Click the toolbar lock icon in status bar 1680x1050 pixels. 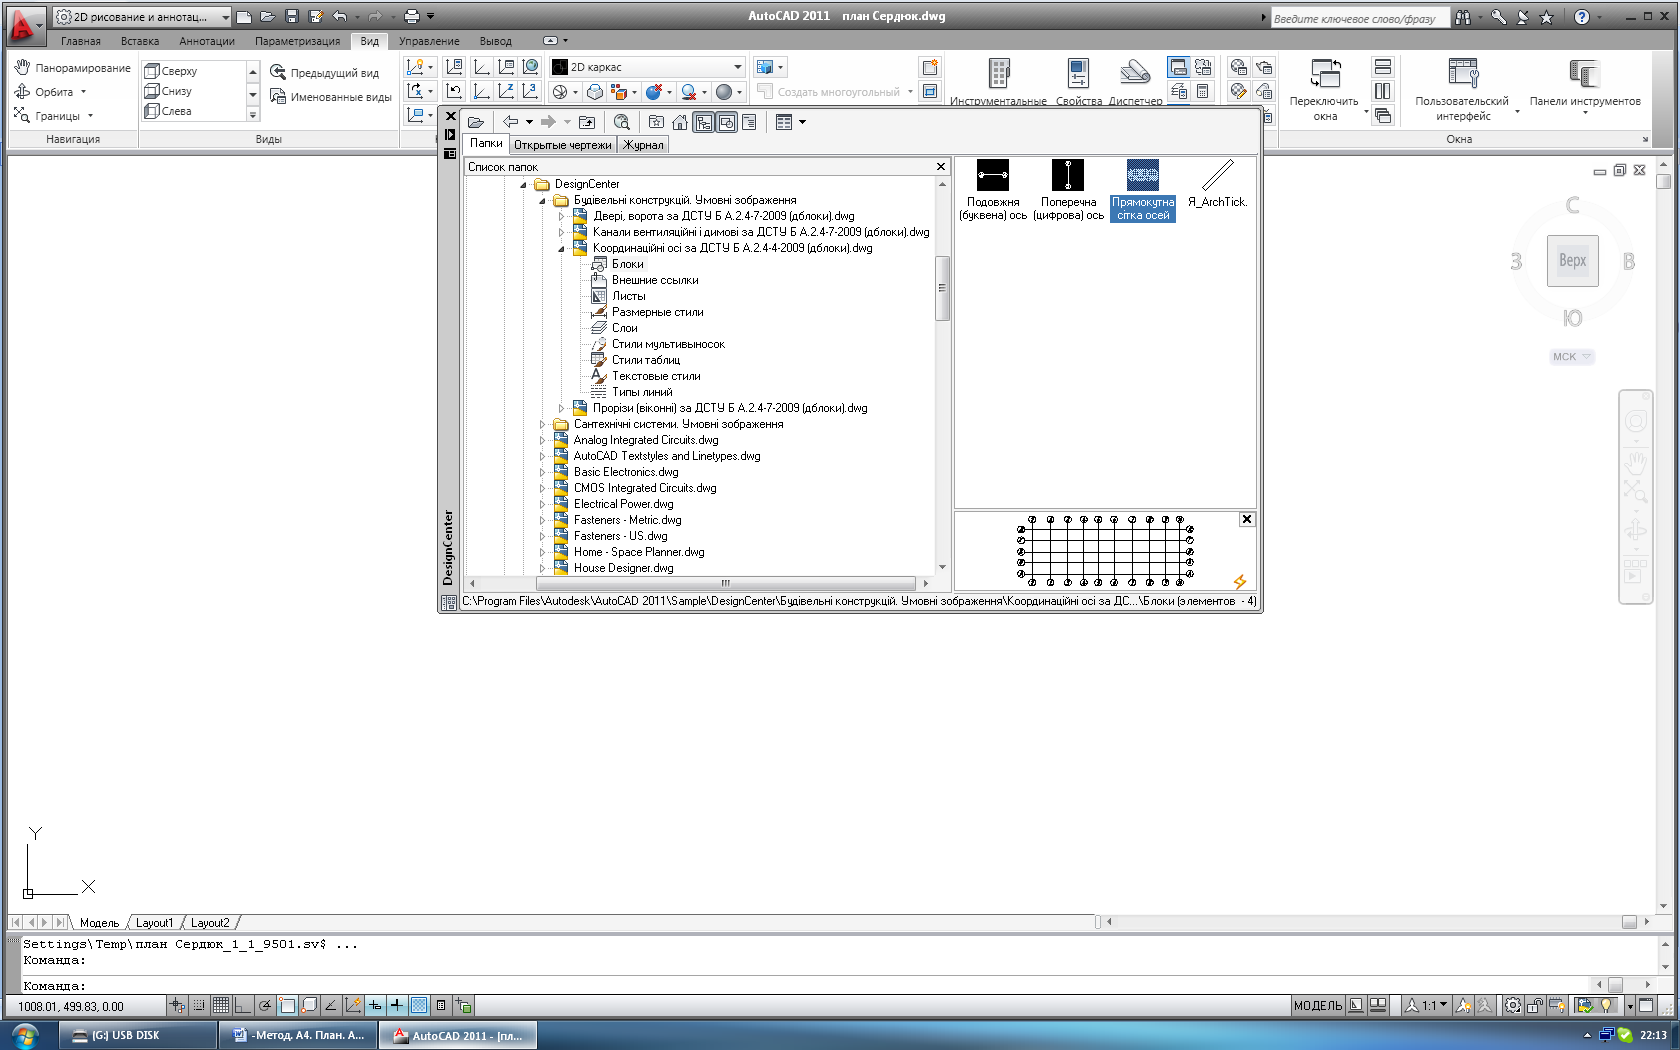pos(1535,1005)
